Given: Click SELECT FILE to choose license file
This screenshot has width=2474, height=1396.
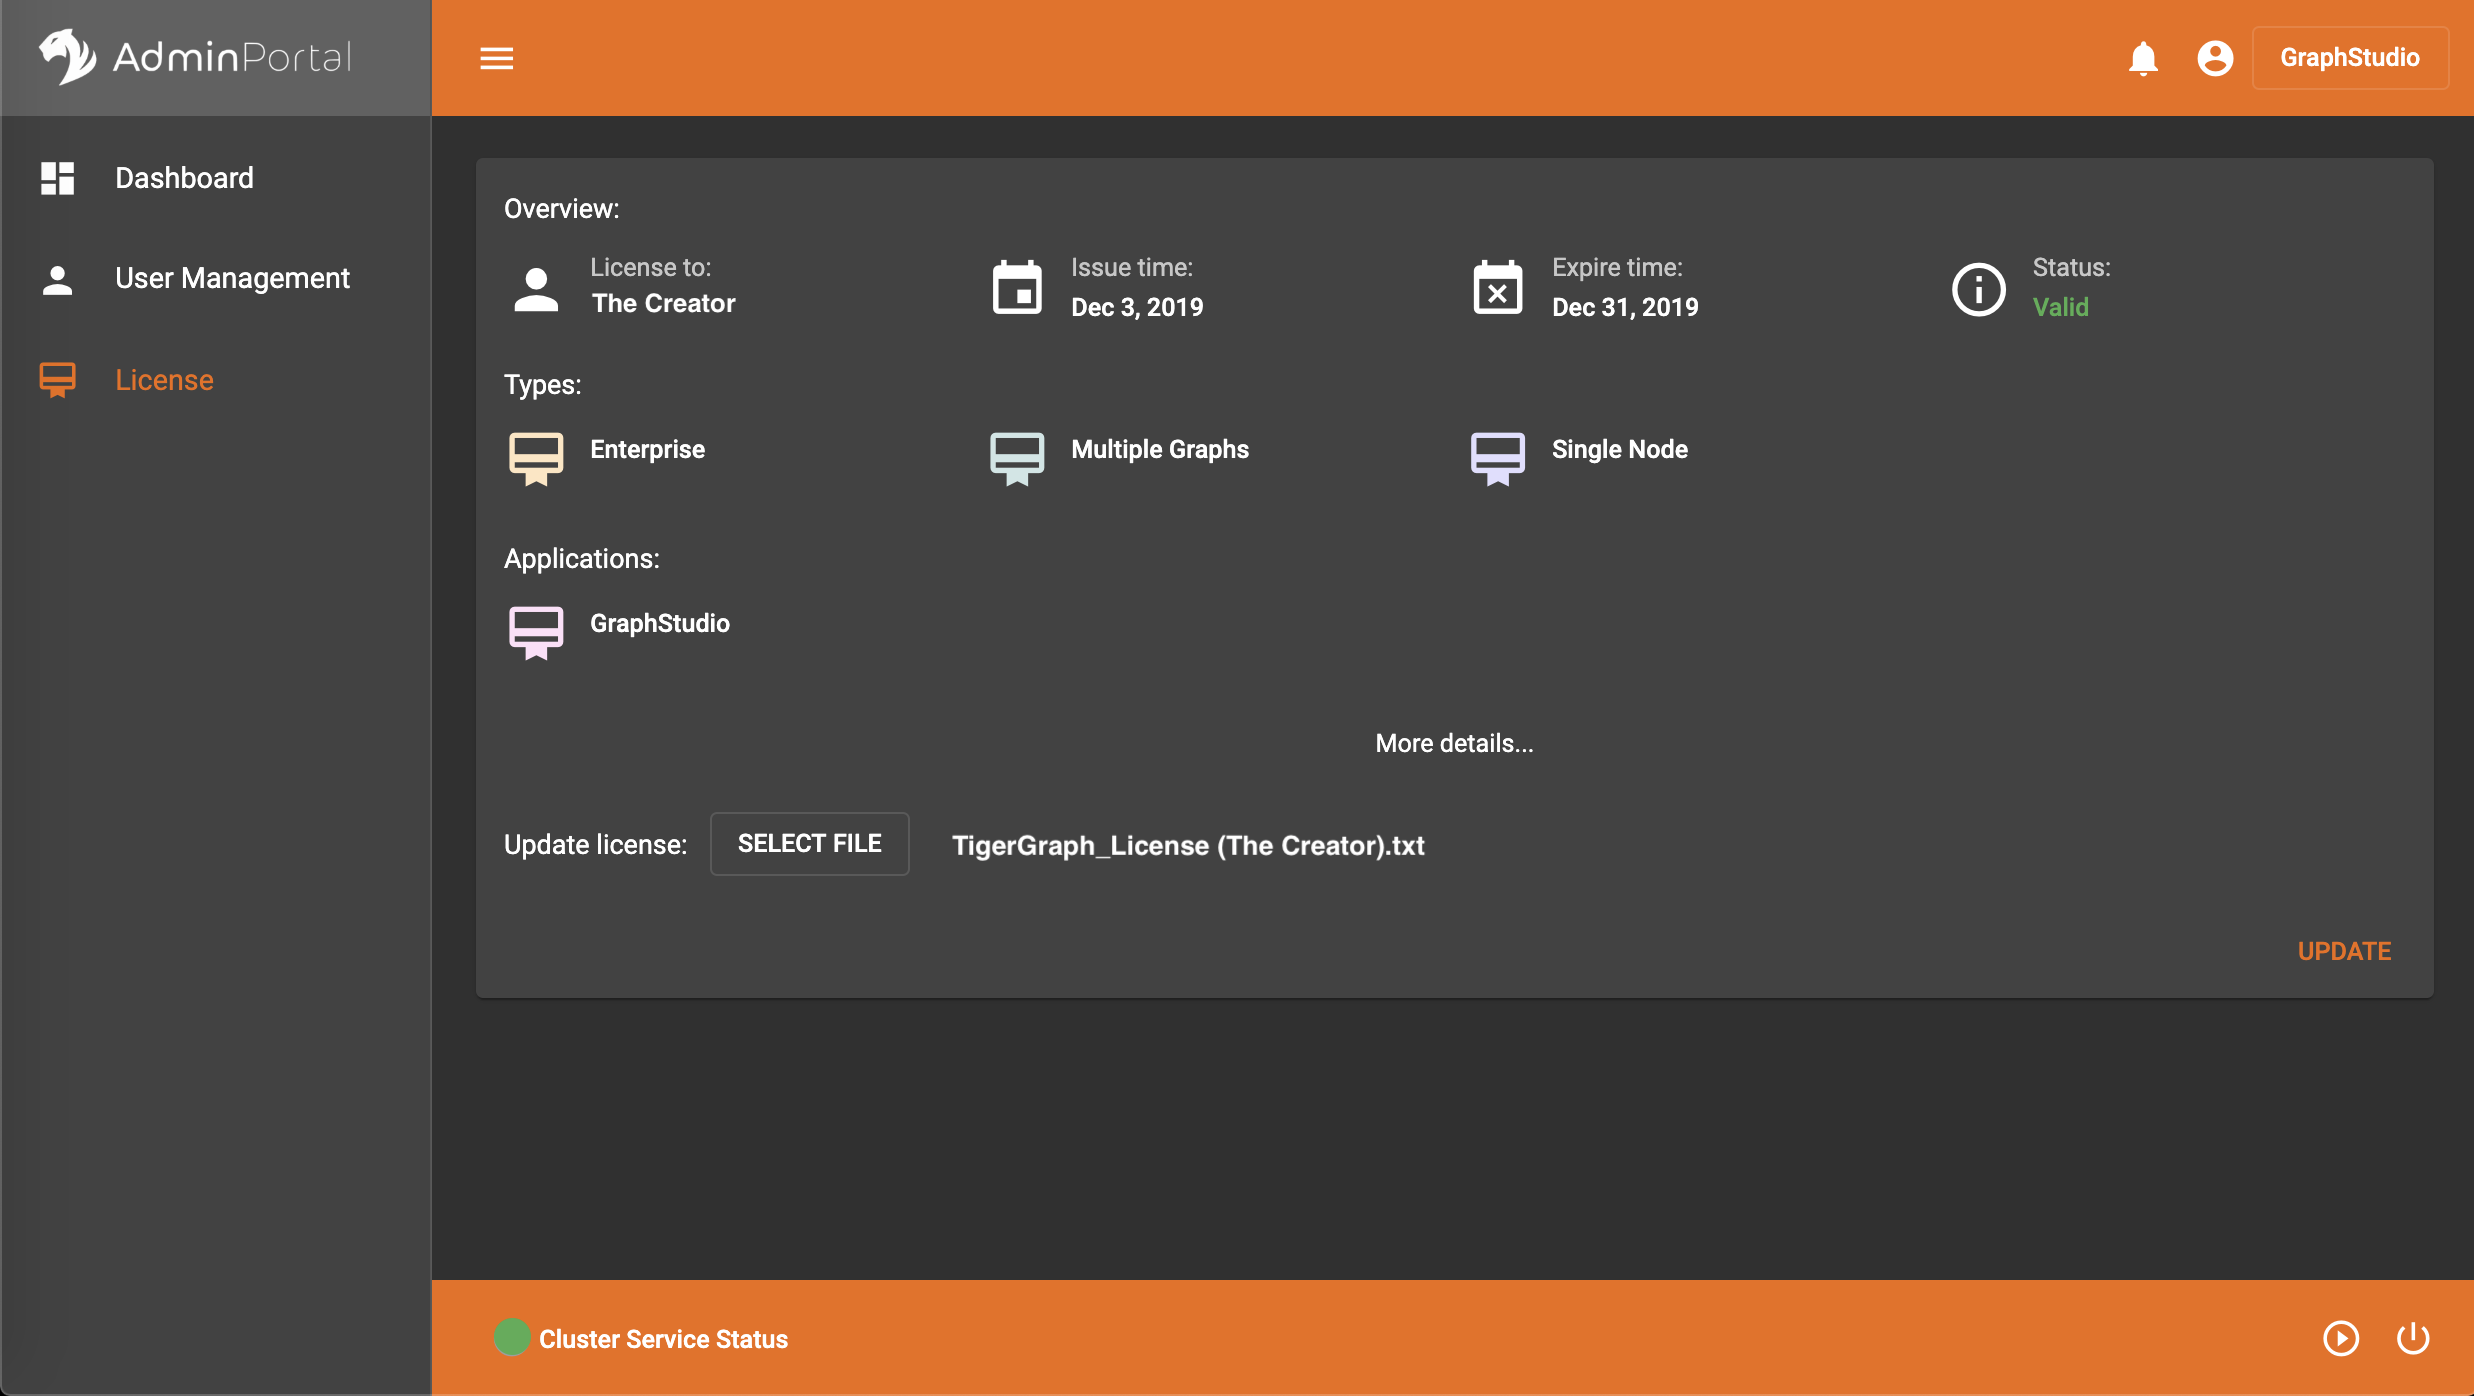Looking at the screenshot, I should click(x=811, y=844).
